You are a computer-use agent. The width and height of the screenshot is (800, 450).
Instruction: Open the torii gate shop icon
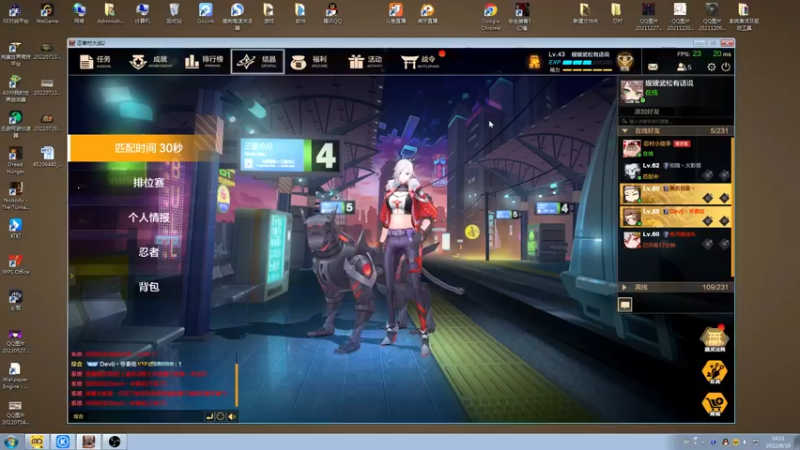point(714,338)
